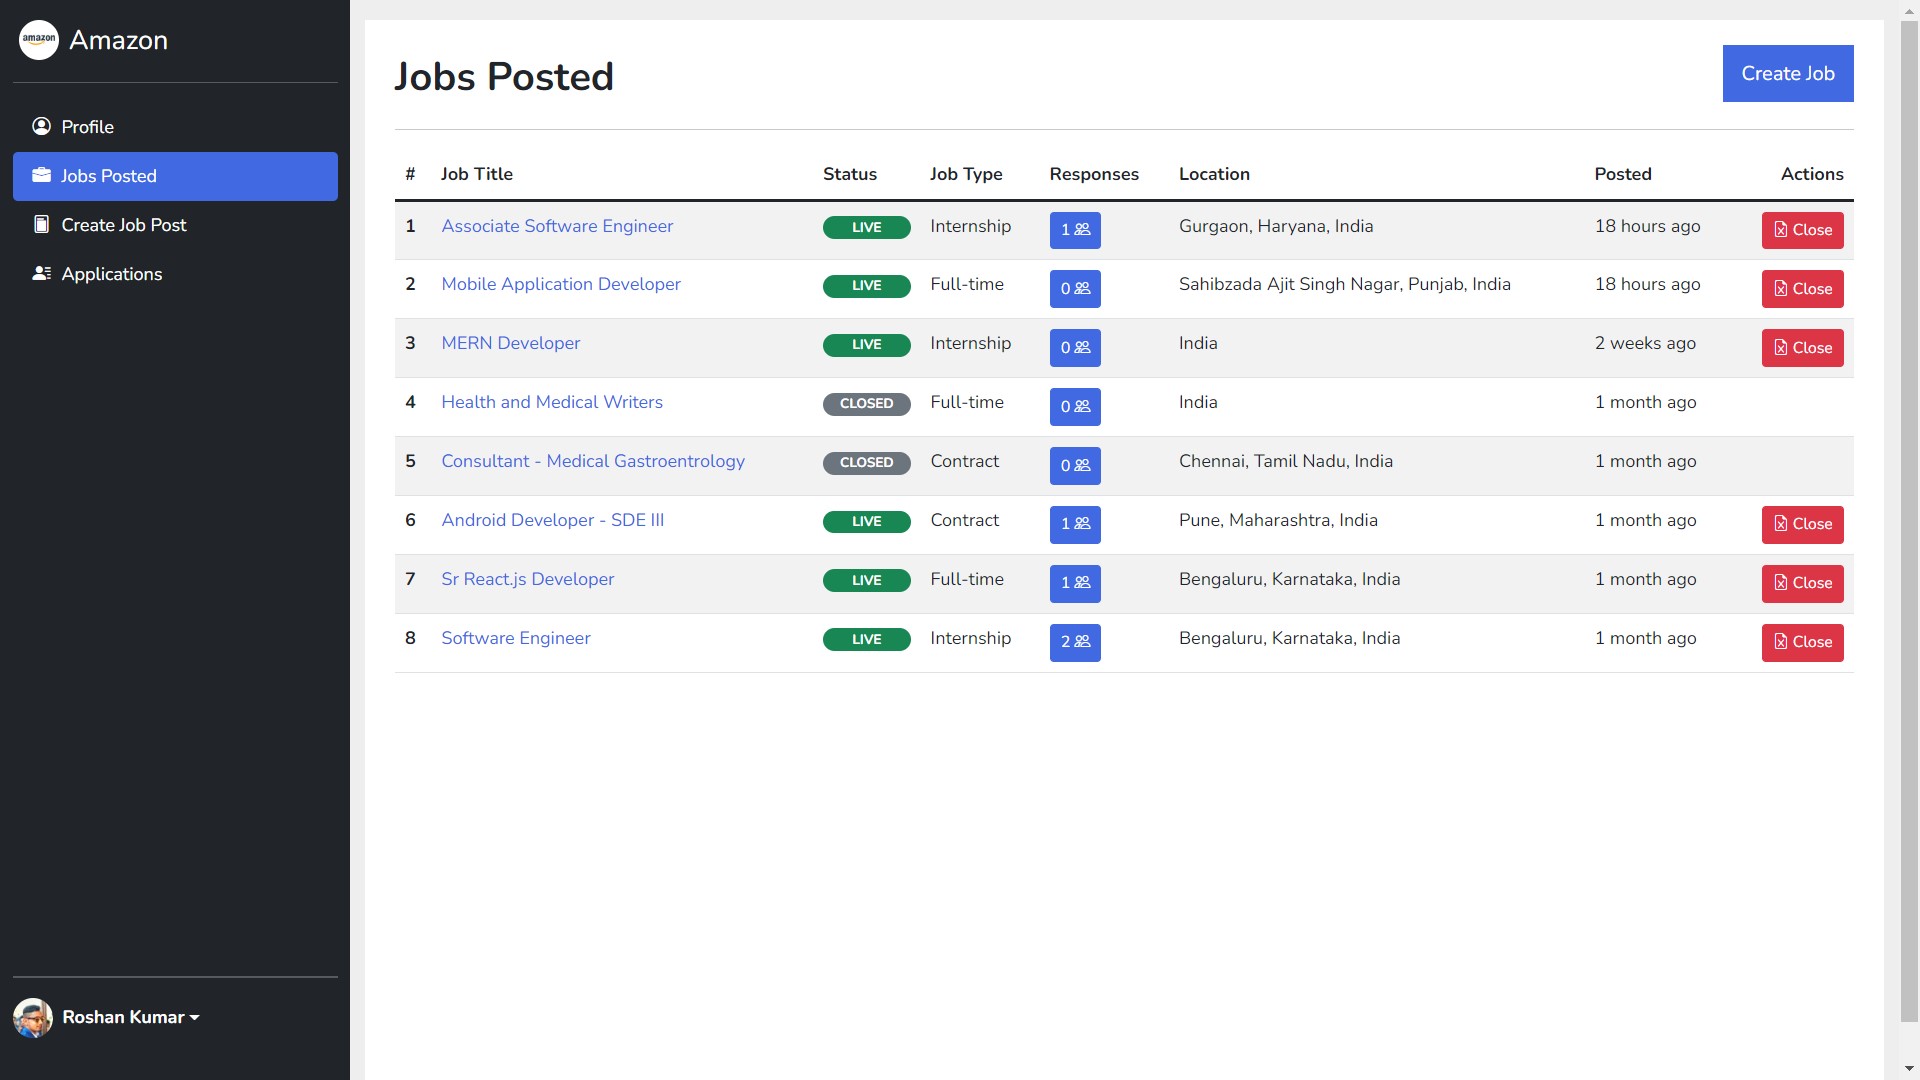Image resolution: width=1920 pixels, height=1080 pixels.
Task: Close the Sr React.js Developer job
Action: 1802,583
